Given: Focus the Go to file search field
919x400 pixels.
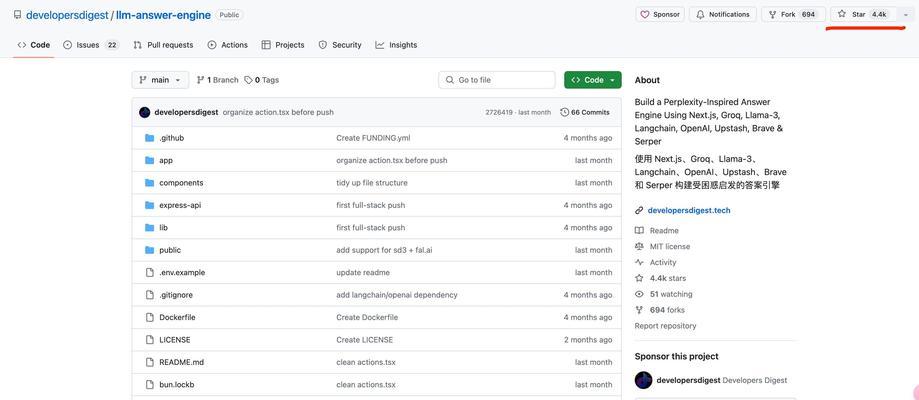Looking at the screenshot, I should 496,80.
